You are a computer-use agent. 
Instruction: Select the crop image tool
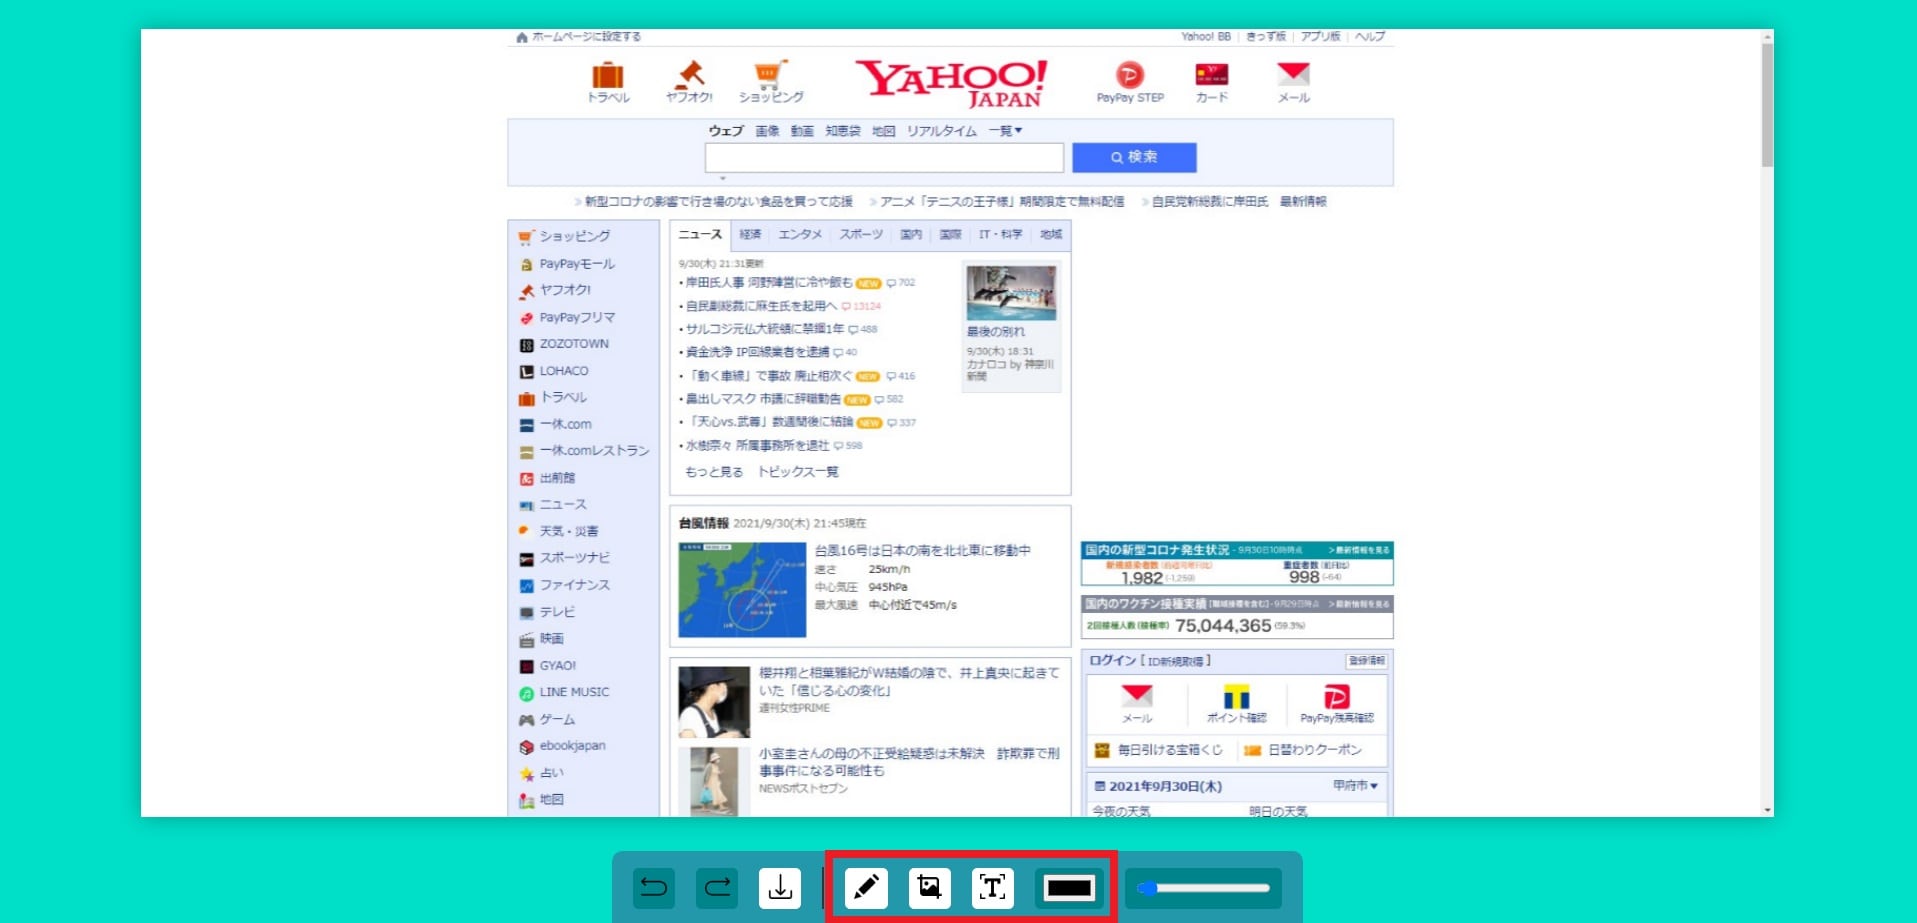pos(929,887)
